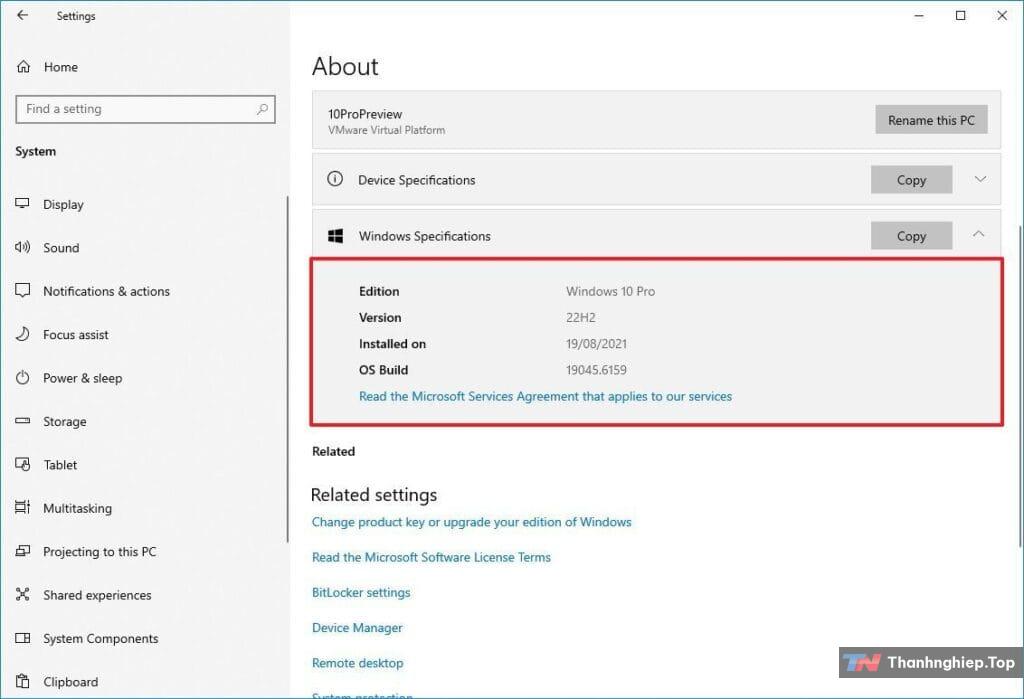Click the About page vertical scrollbar
This screenshot has width=1024, height=699.
coord(1021,387)
